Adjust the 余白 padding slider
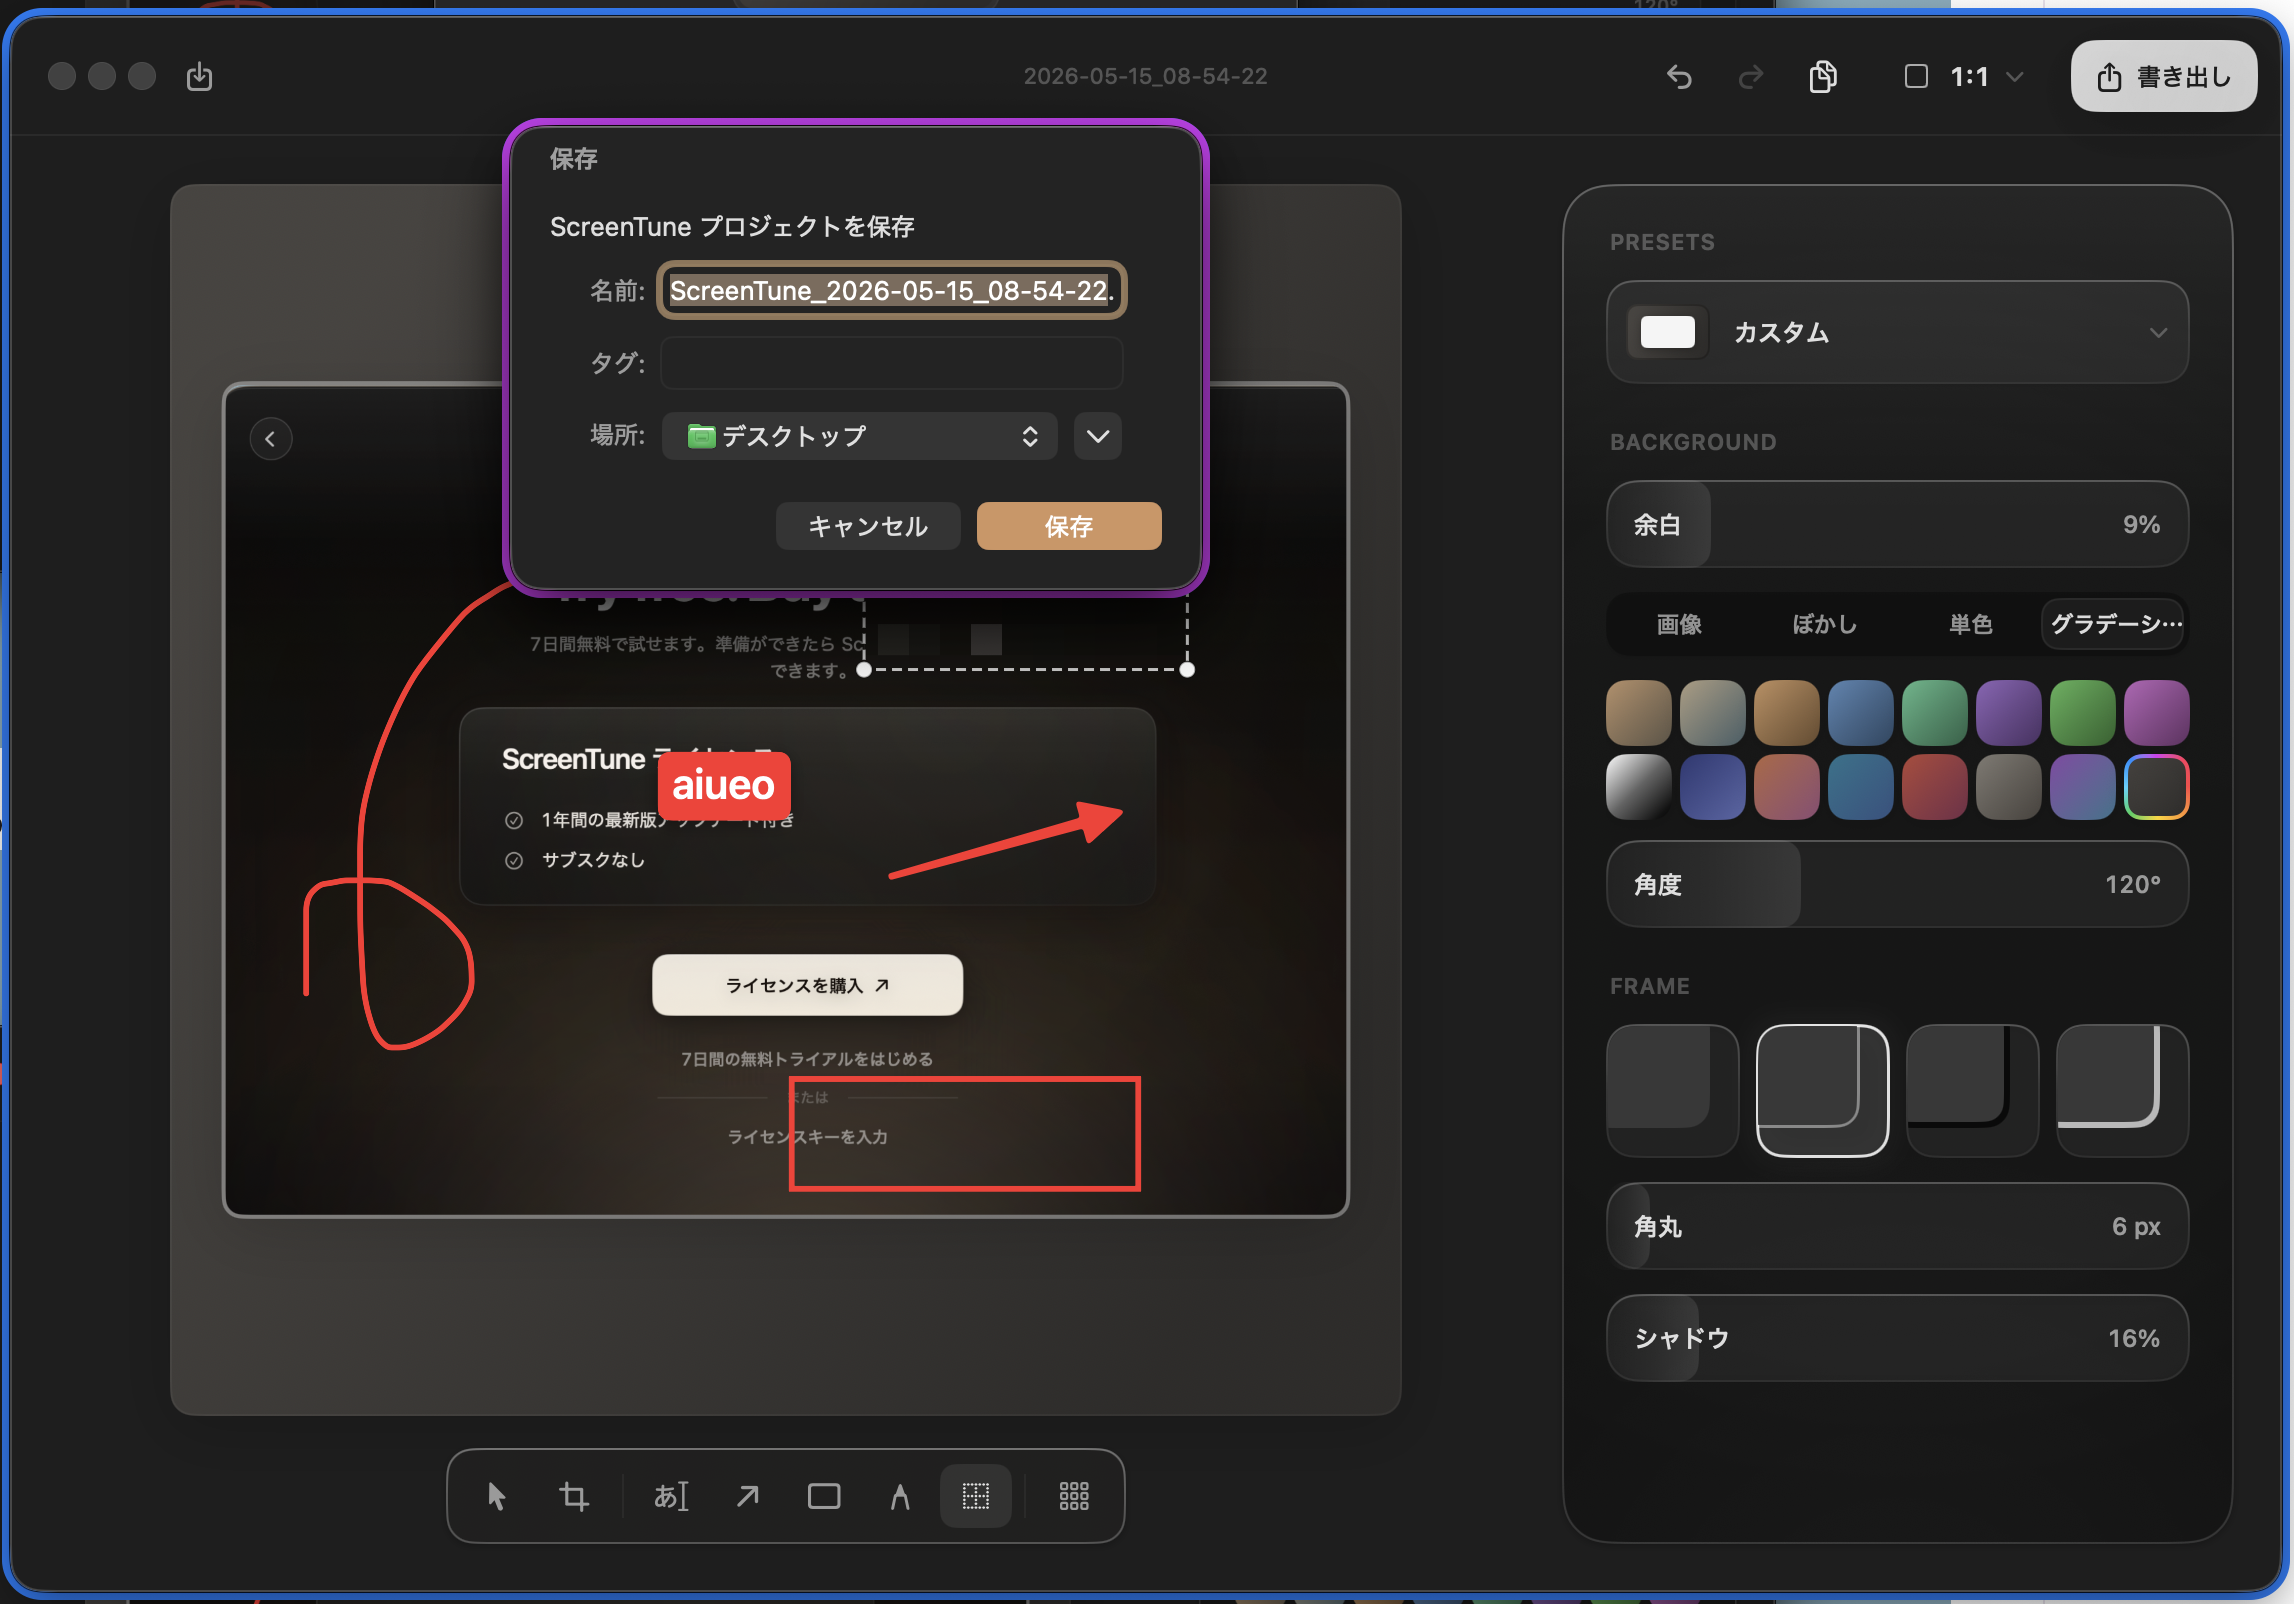2294x1604 pixels. tap(1897, 525)
